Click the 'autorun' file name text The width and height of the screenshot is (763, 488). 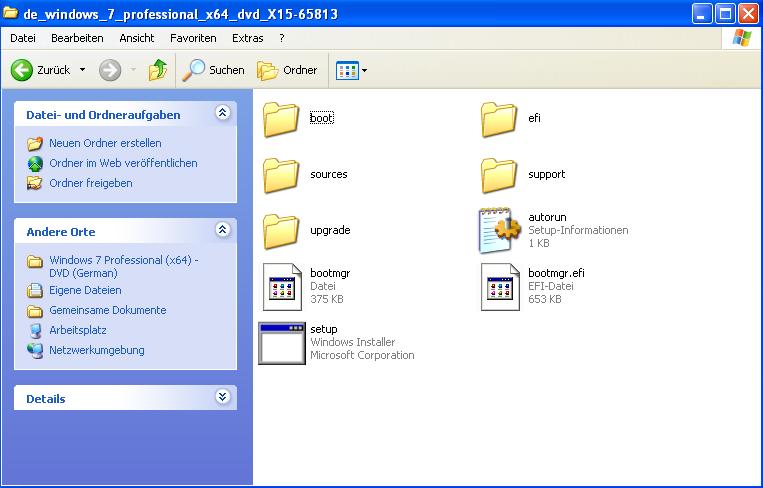[x=547, y=217]
